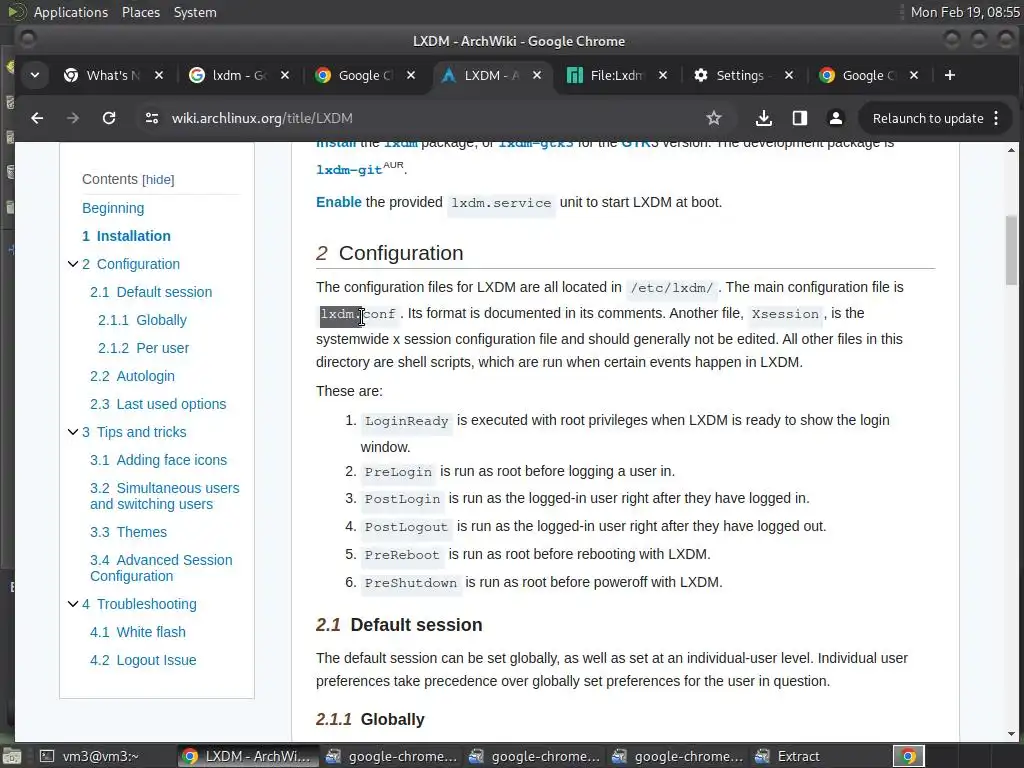Screen dimensions: 1024x768
Task: Go to 4.1 White flash in contents
Action: tap(138, 632)
